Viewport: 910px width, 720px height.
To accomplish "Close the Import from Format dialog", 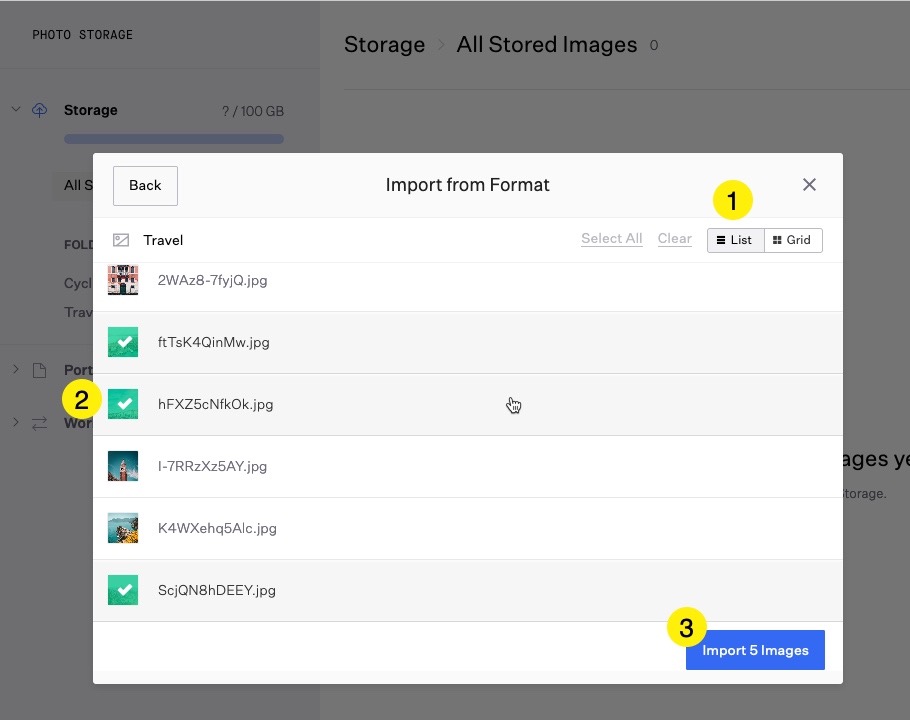I will pos(809,185).
